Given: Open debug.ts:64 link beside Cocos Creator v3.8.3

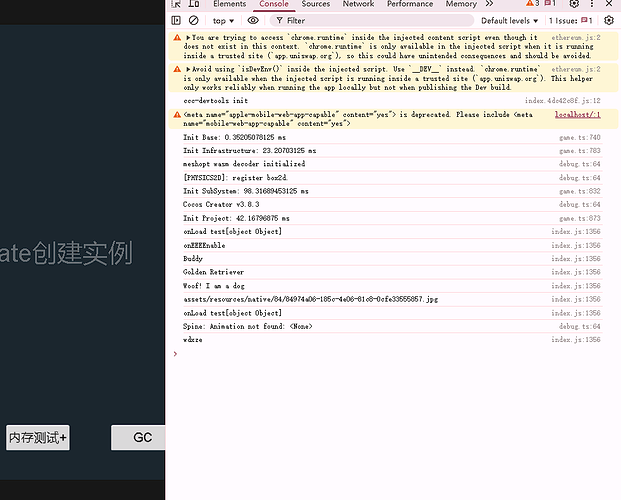Looking at the screenshot, I should coord(580,204).
